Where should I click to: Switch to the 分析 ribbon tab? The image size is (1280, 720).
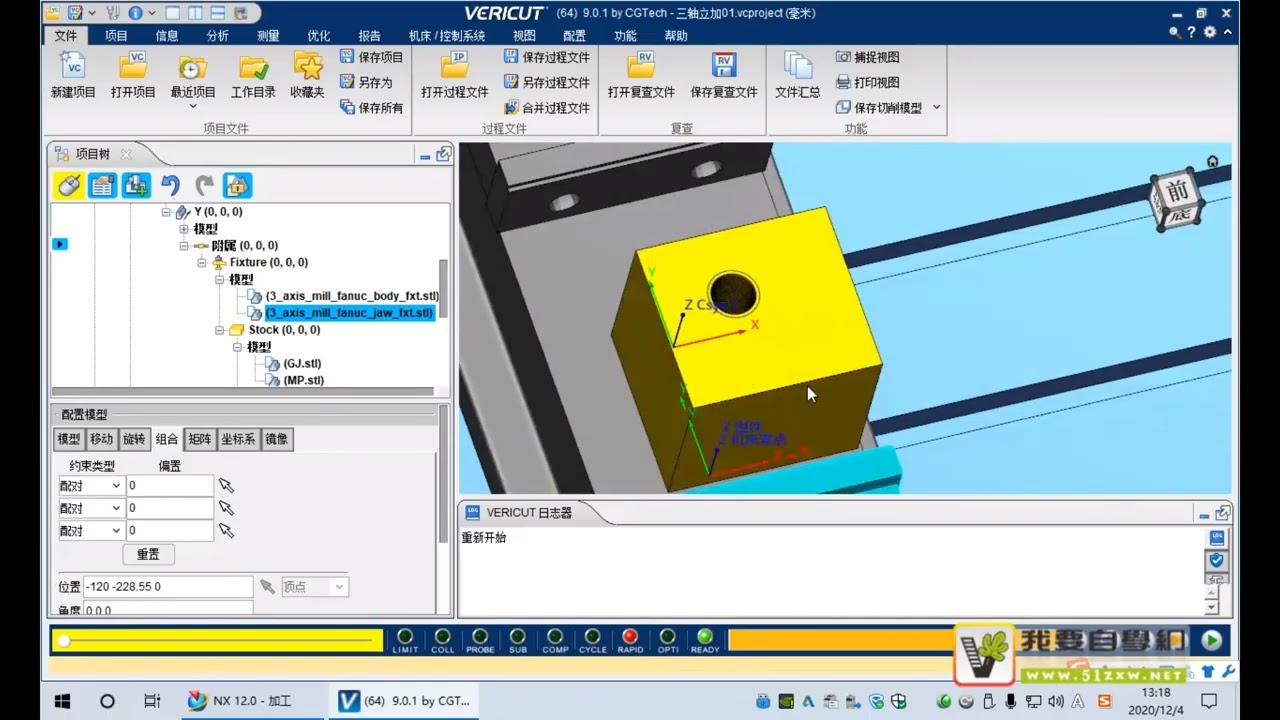[x=217, y=36]
